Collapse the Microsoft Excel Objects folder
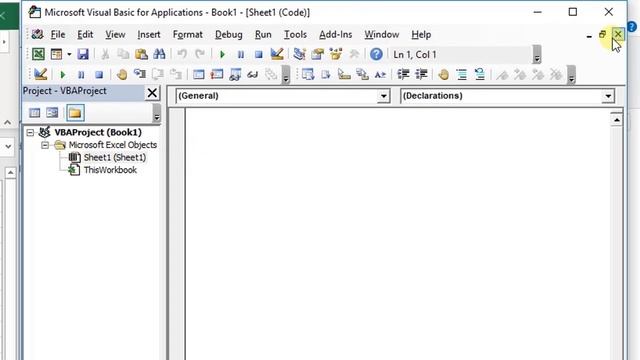This screenshot has height=360, width=640. coord(45,145)
